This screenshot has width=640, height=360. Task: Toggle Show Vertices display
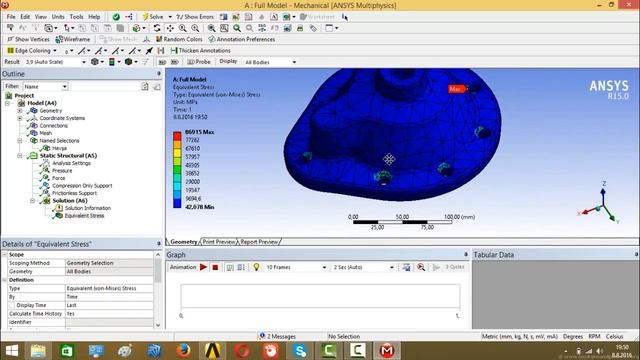click(29, 39)
